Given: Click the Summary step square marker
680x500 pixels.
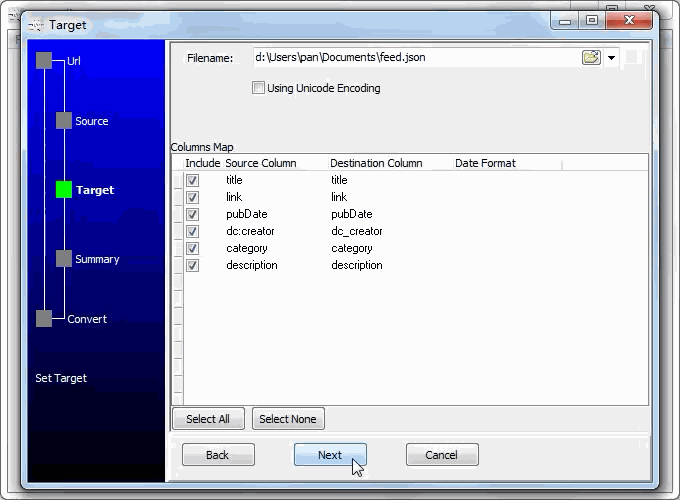Looking at the screenshot, I should pyautogui.click(x=64, y=259).
